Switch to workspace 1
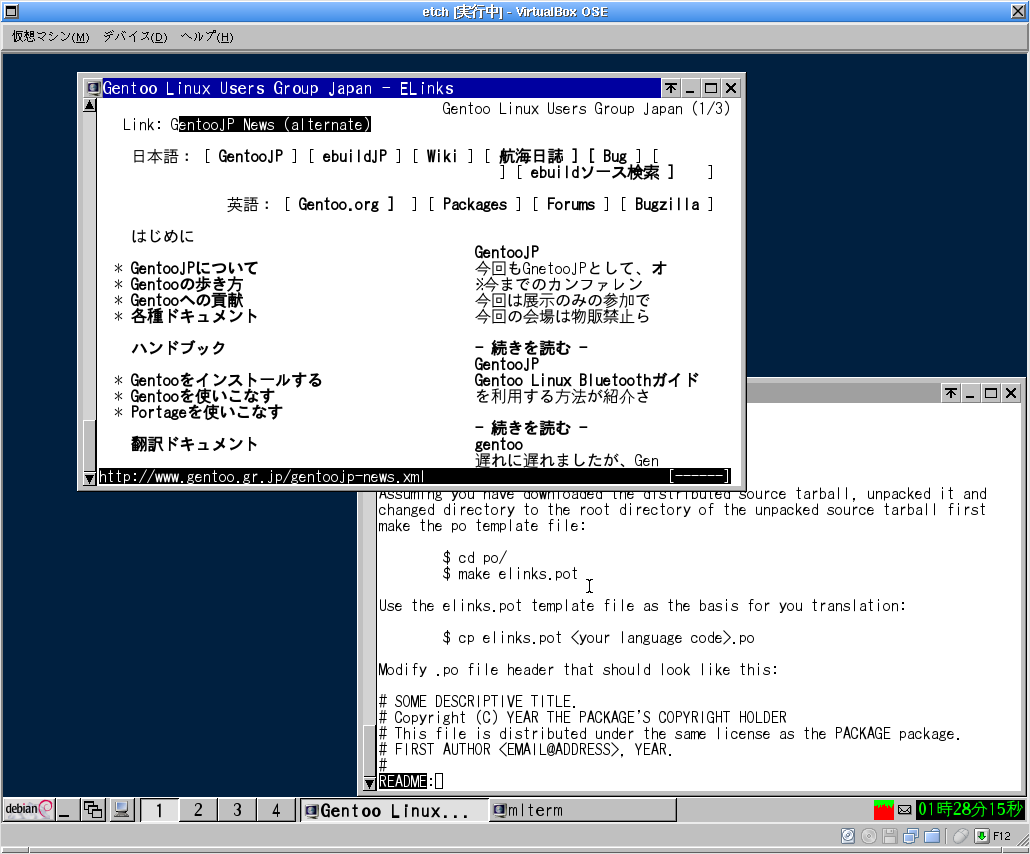Screen dimensions: 1030x854 159,810
